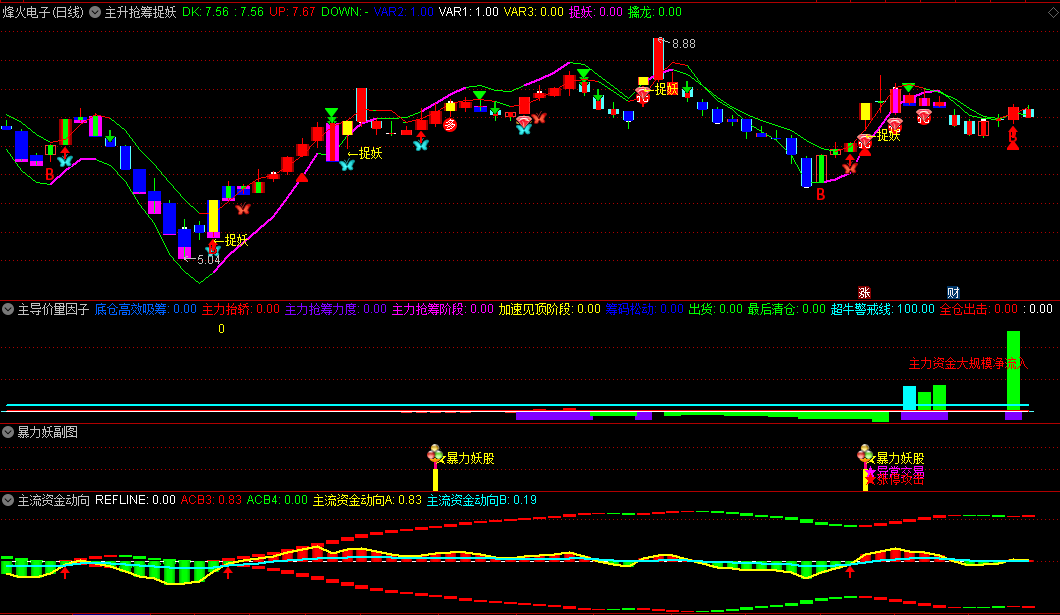1060x615 pixels.
Task: Open the 主流资金动向 indicator dropdown arrow
Action: [x=8, y=500]
